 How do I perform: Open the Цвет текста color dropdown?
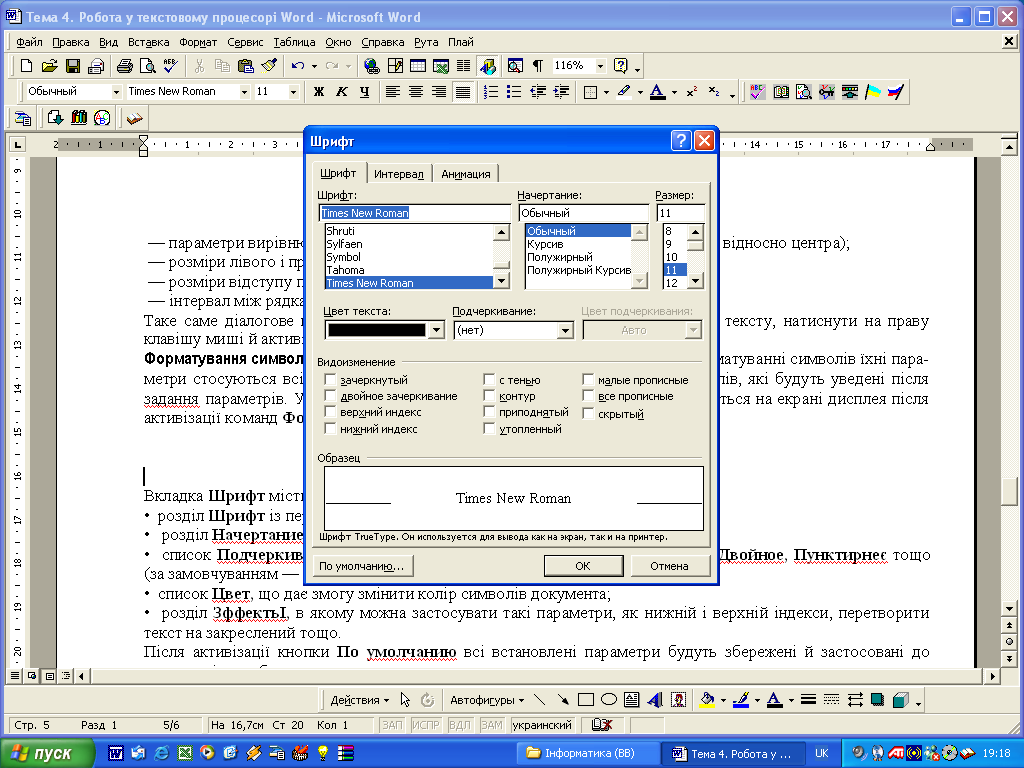(x=436, y=330)
